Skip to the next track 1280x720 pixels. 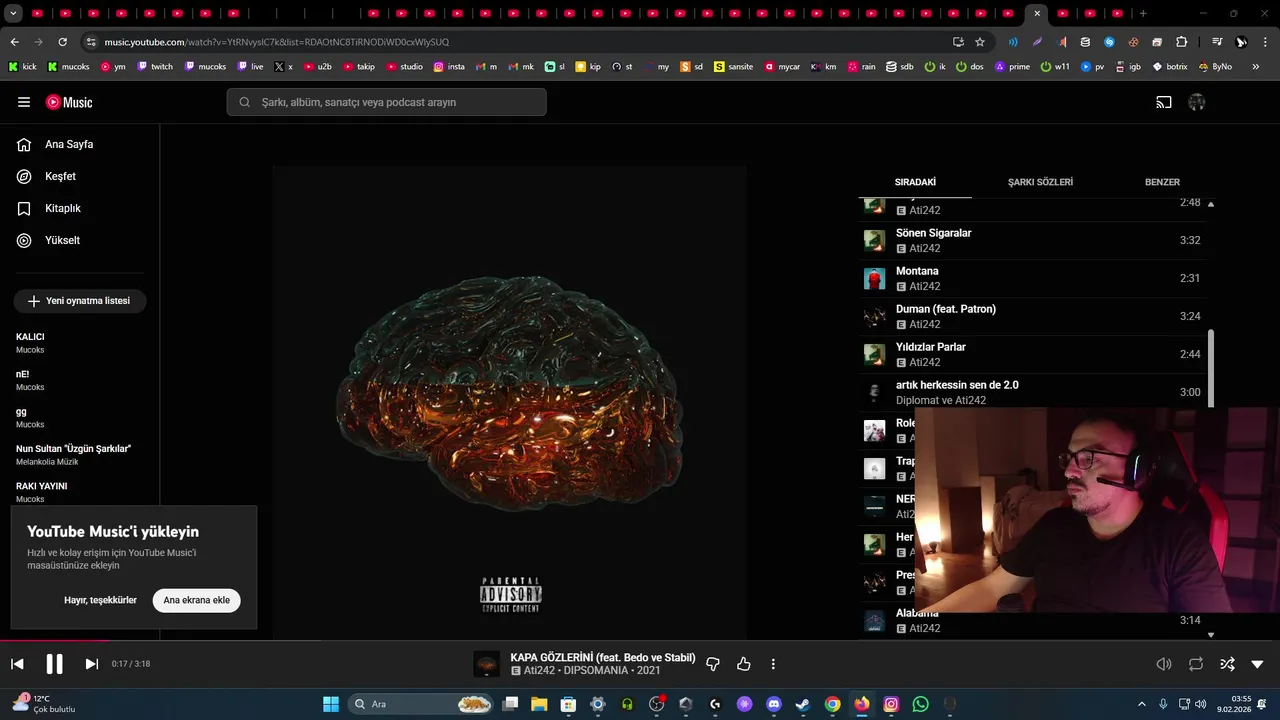click(x=91, y=664)
